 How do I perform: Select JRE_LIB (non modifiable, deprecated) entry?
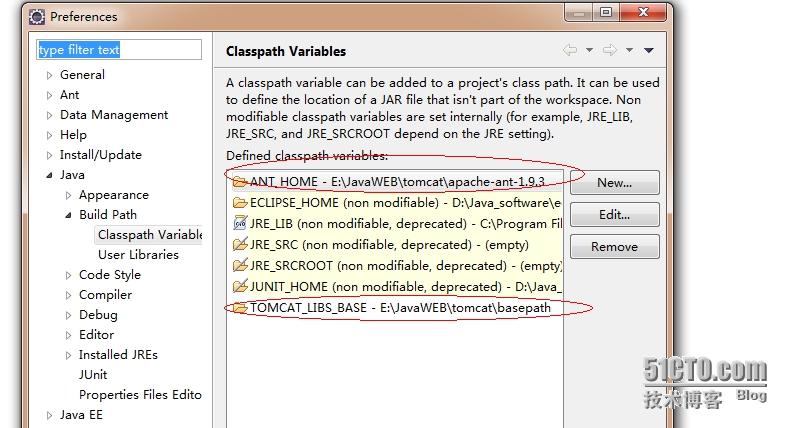395,224
